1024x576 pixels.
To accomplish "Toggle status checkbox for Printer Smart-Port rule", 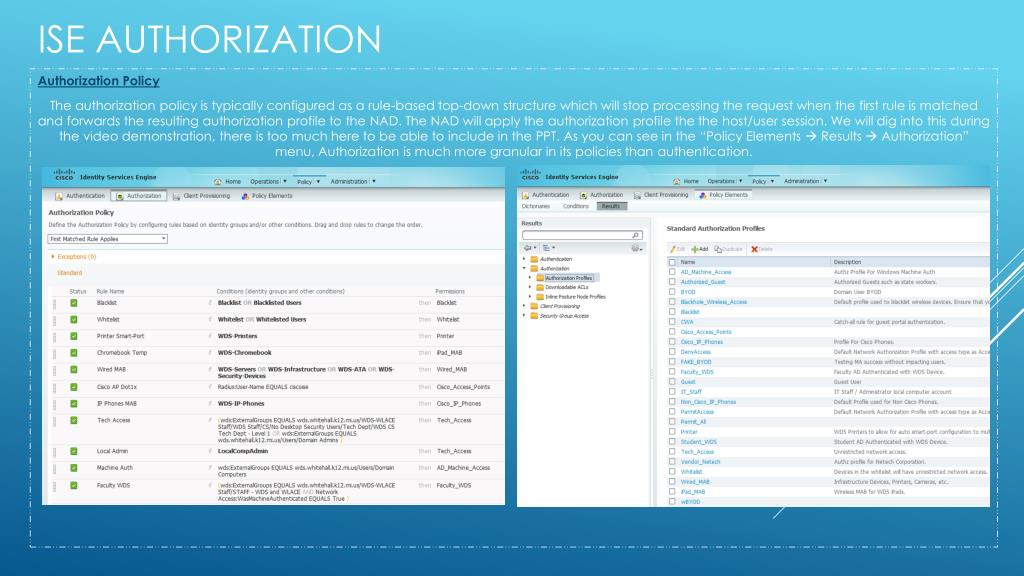I will pyautogui.click(x=74, y=336).
